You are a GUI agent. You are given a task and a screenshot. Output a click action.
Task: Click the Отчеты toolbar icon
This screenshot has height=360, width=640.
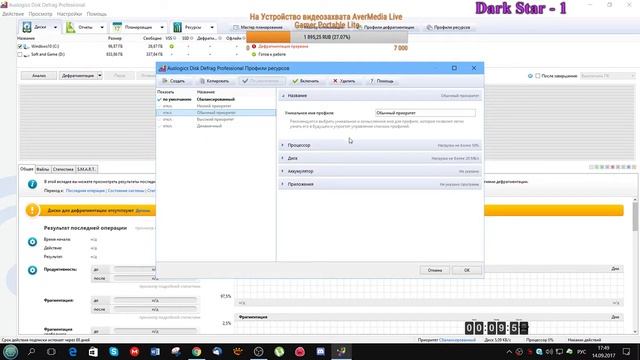point(71,27)
